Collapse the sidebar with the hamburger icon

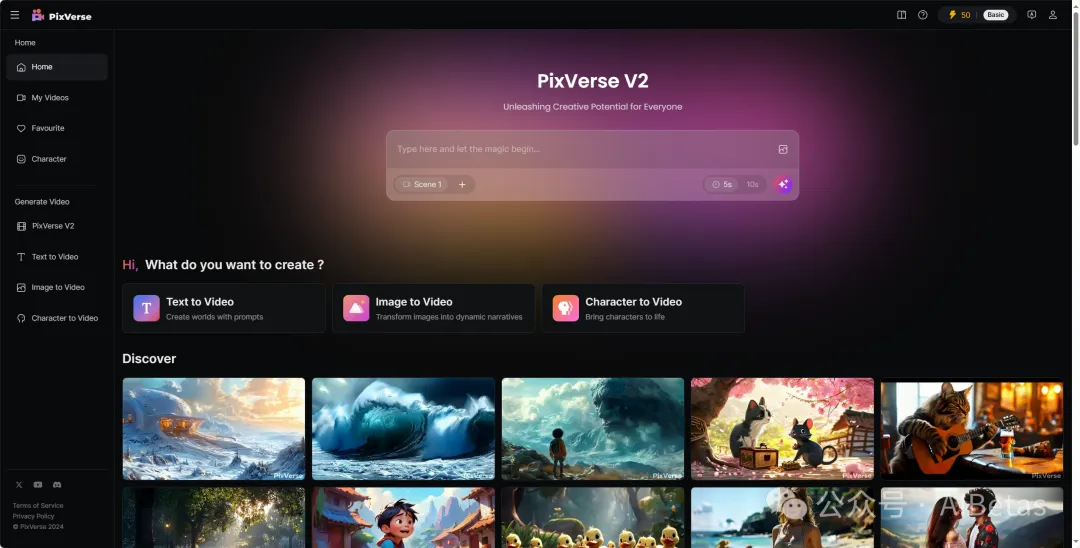click(x=14, y=14)
